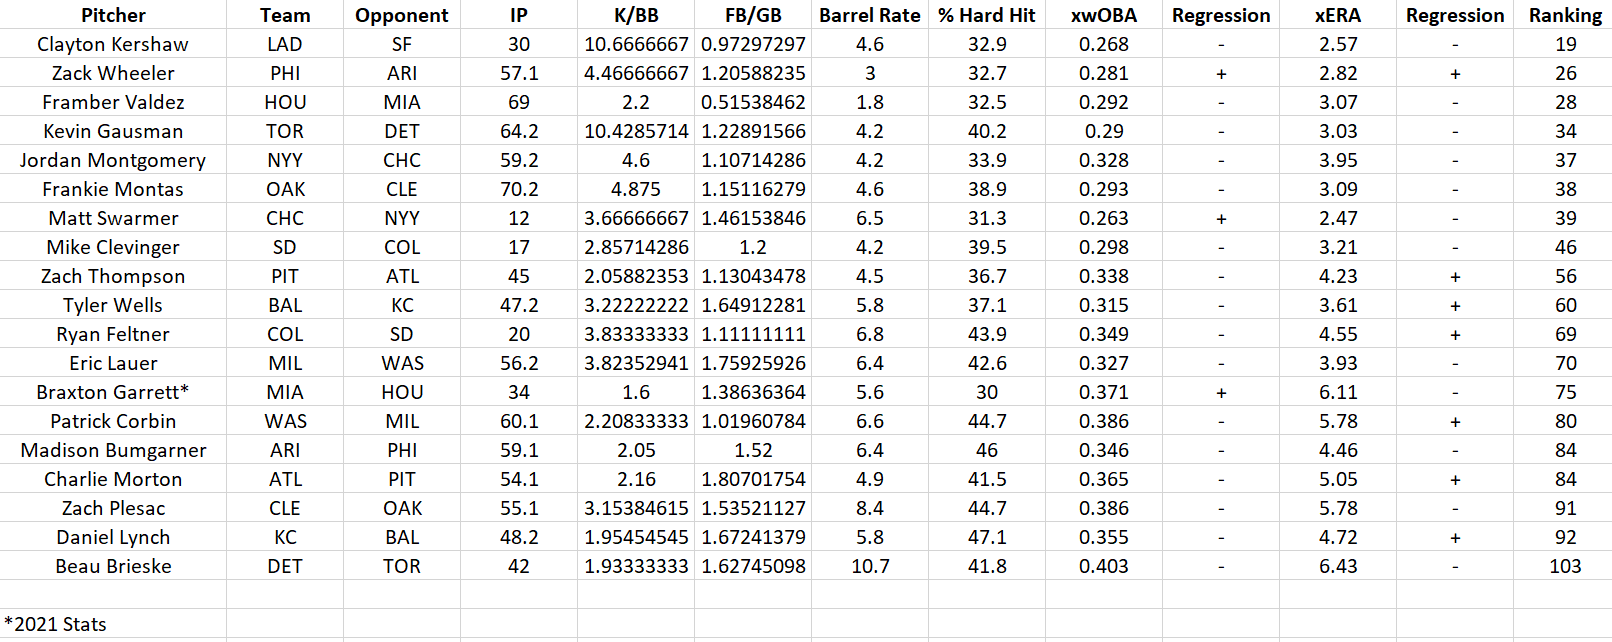The image size is (1612, 642).
Task: Select the Ranking value 92
Action: pos(1565,537)
